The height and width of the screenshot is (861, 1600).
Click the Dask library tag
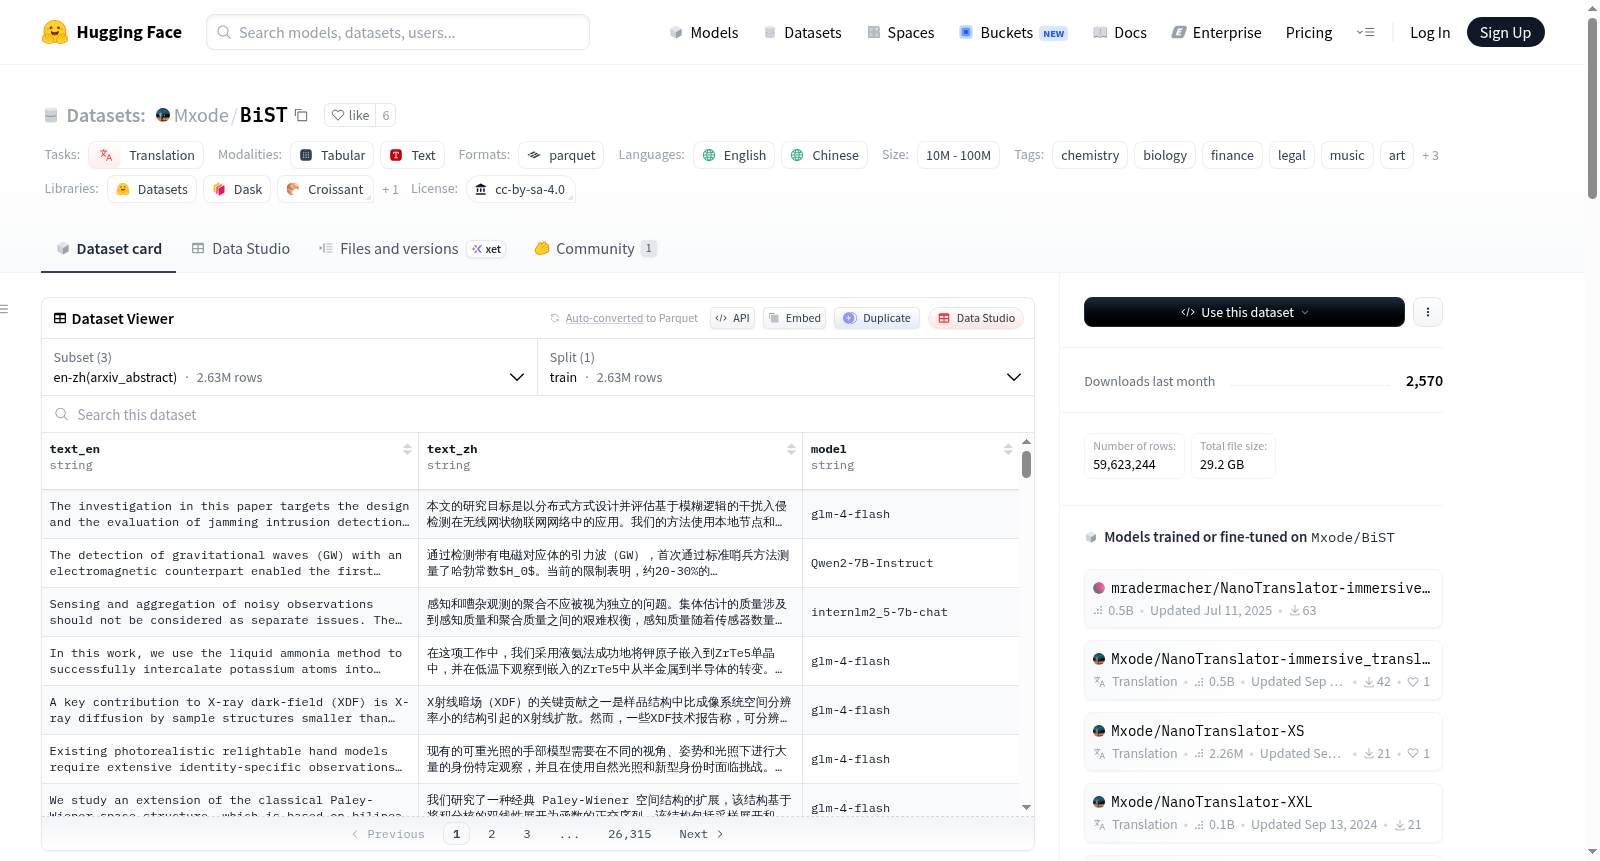point(237,189)
